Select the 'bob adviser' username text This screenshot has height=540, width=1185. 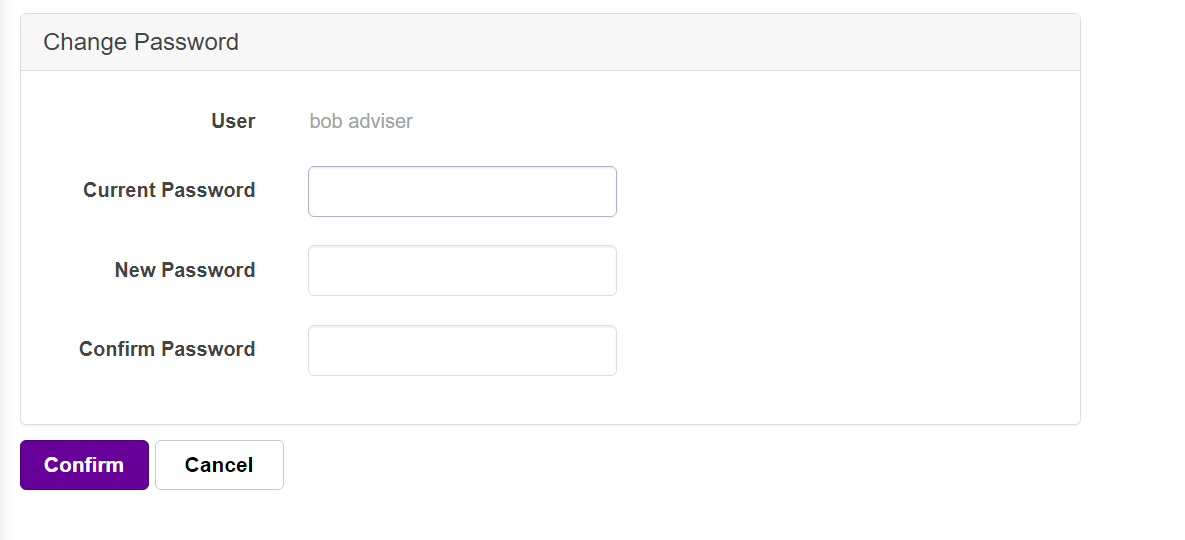coord(361,121)
